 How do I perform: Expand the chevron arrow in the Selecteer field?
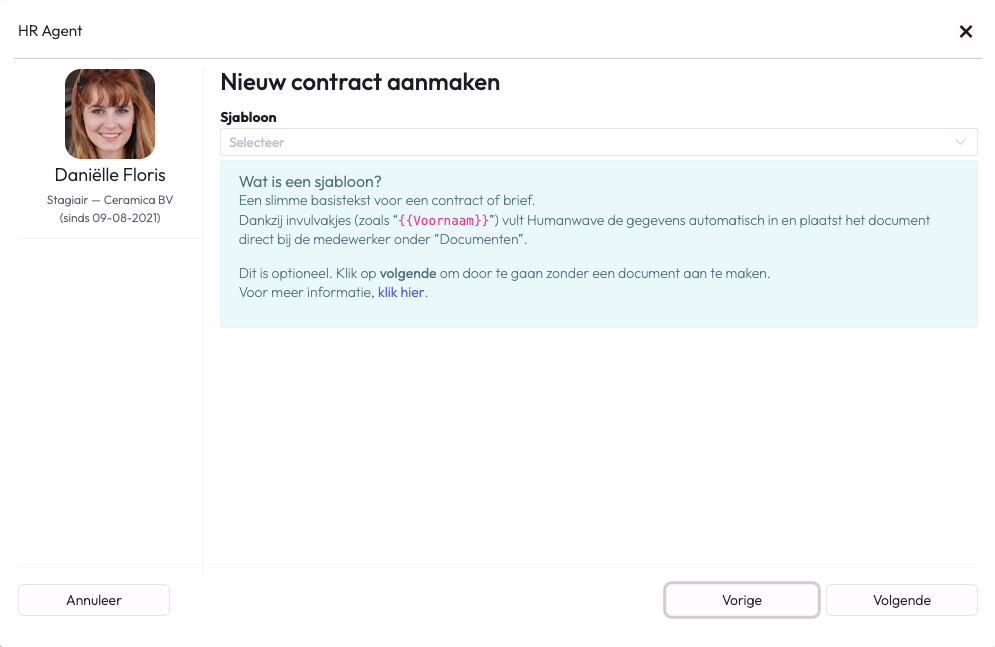(x=960, y=142)
